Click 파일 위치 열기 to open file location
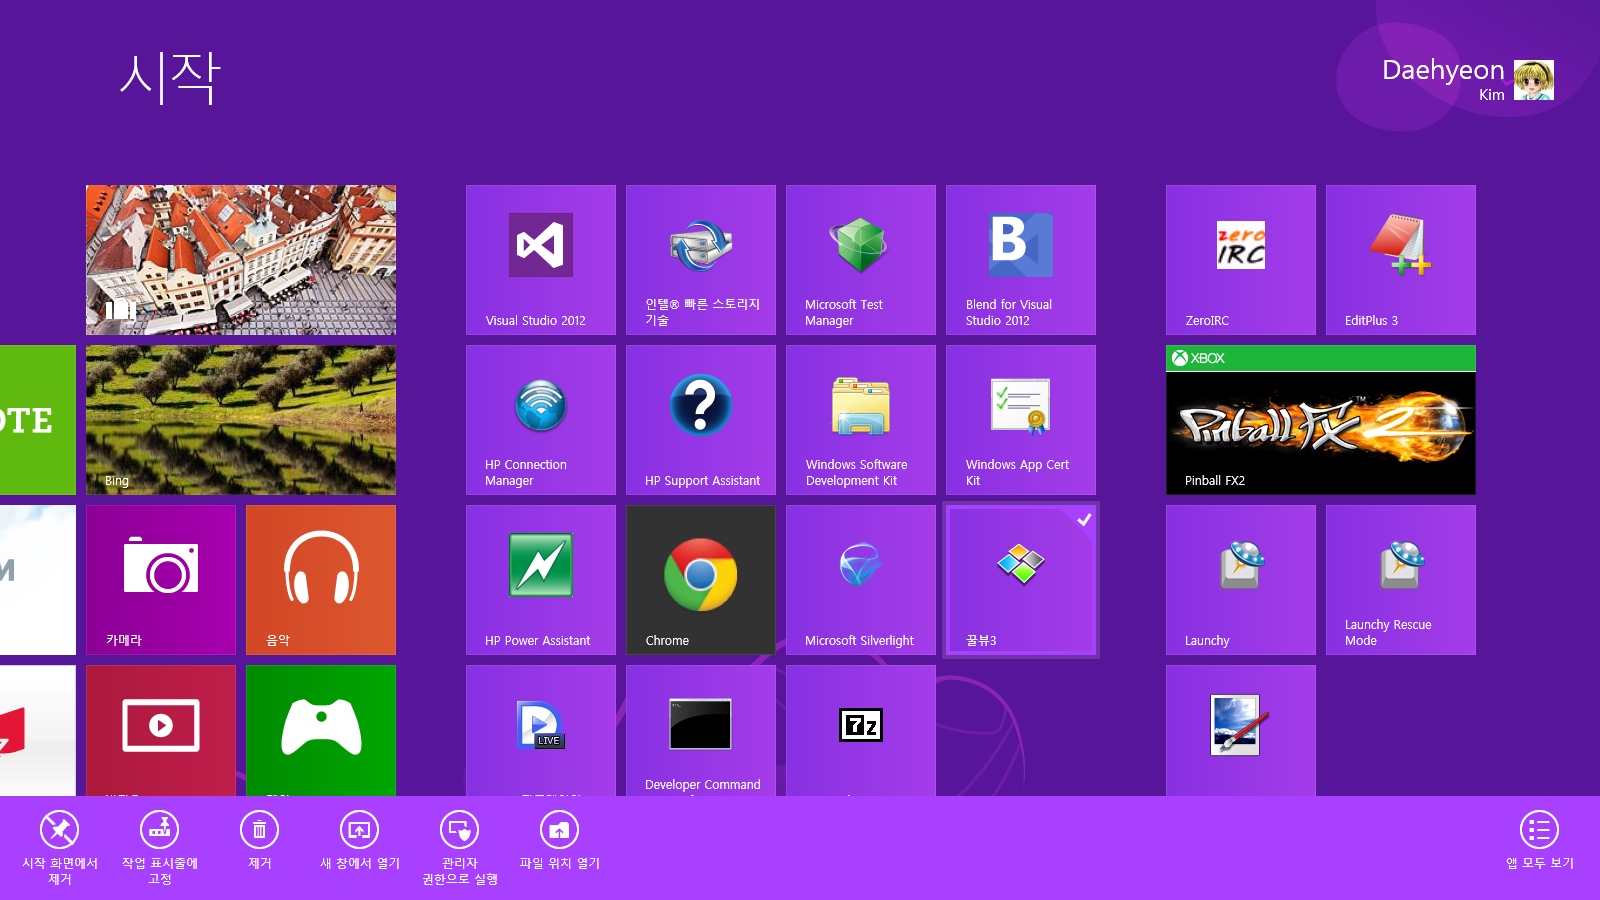The height and width of the screenshot is (900, 1600). [560, 840]
